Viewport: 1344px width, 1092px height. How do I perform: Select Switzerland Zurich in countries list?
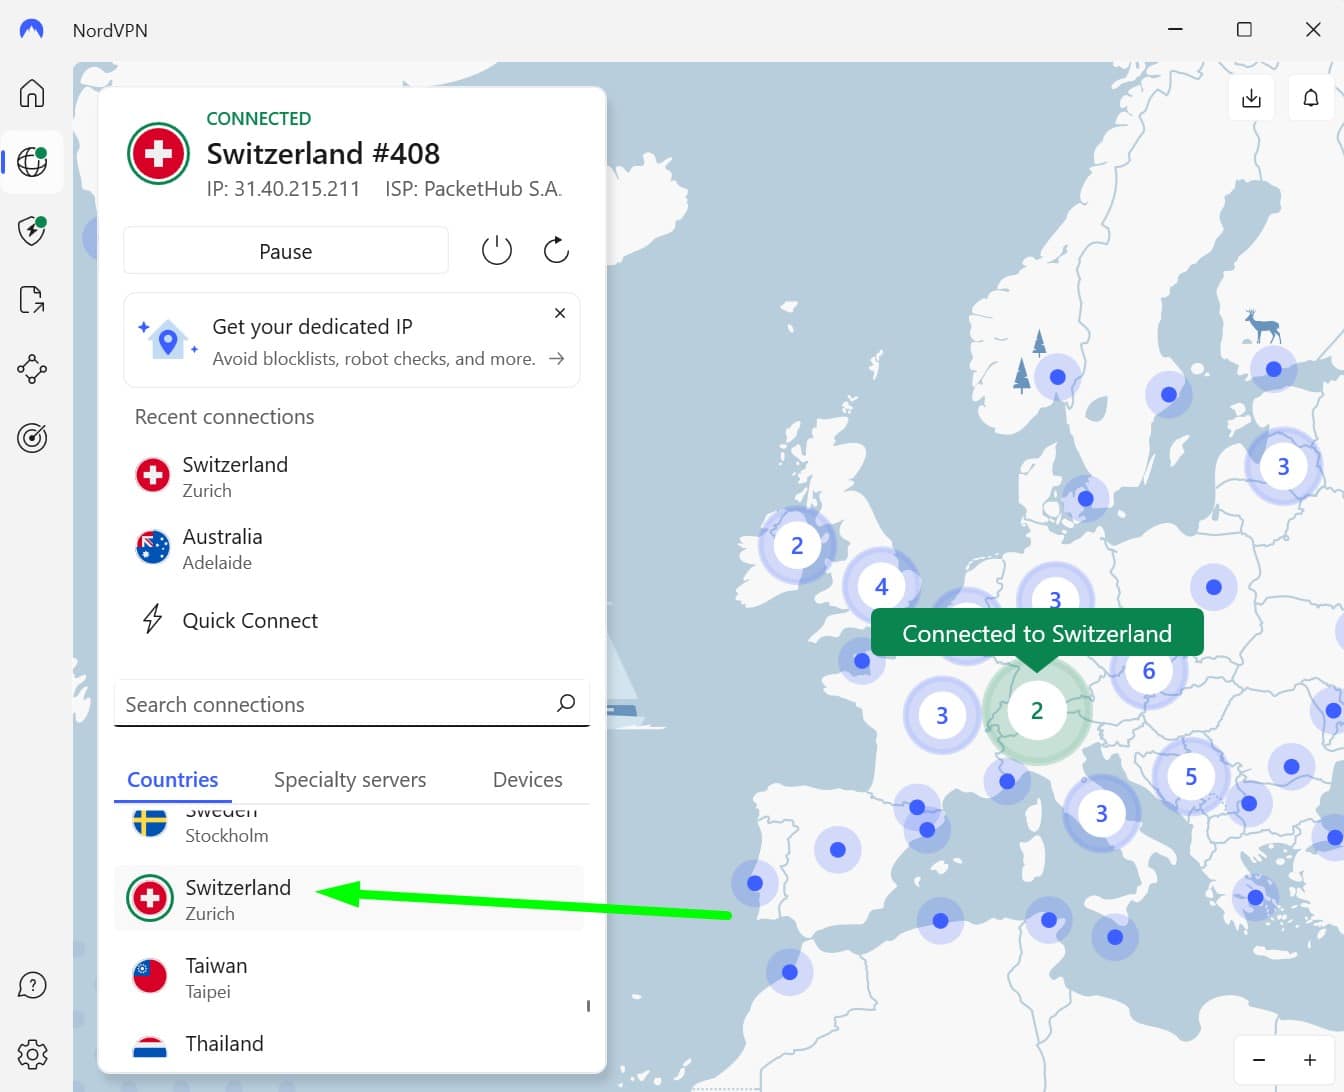pos(349,898)
